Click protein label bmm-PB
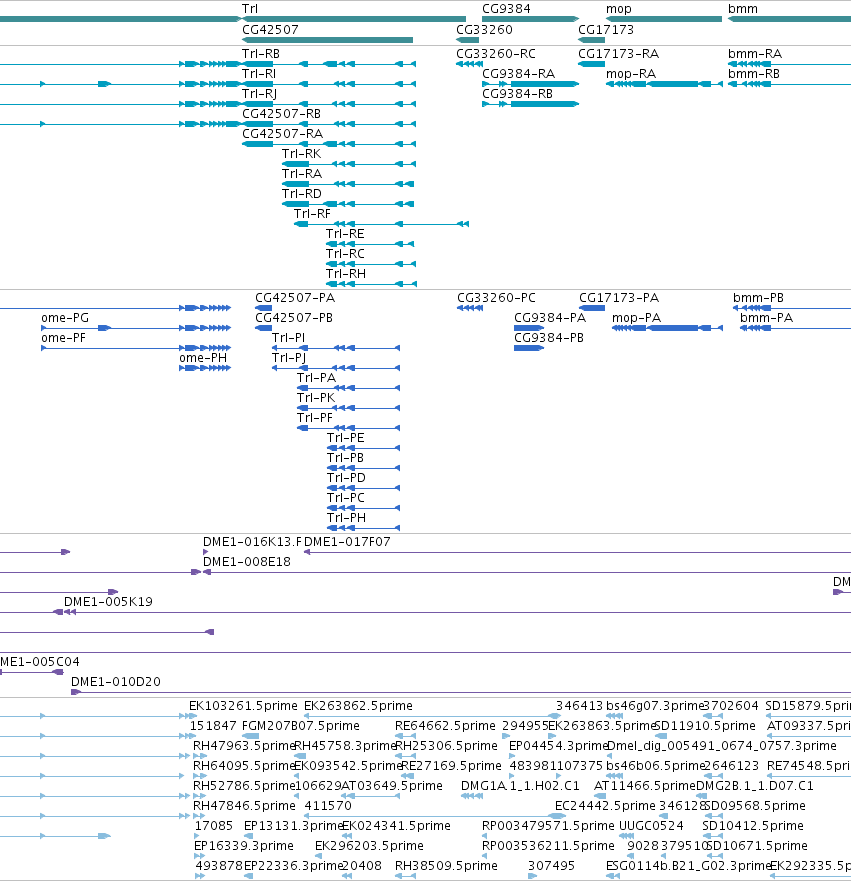The image size is (851, 881). [758, 298]
